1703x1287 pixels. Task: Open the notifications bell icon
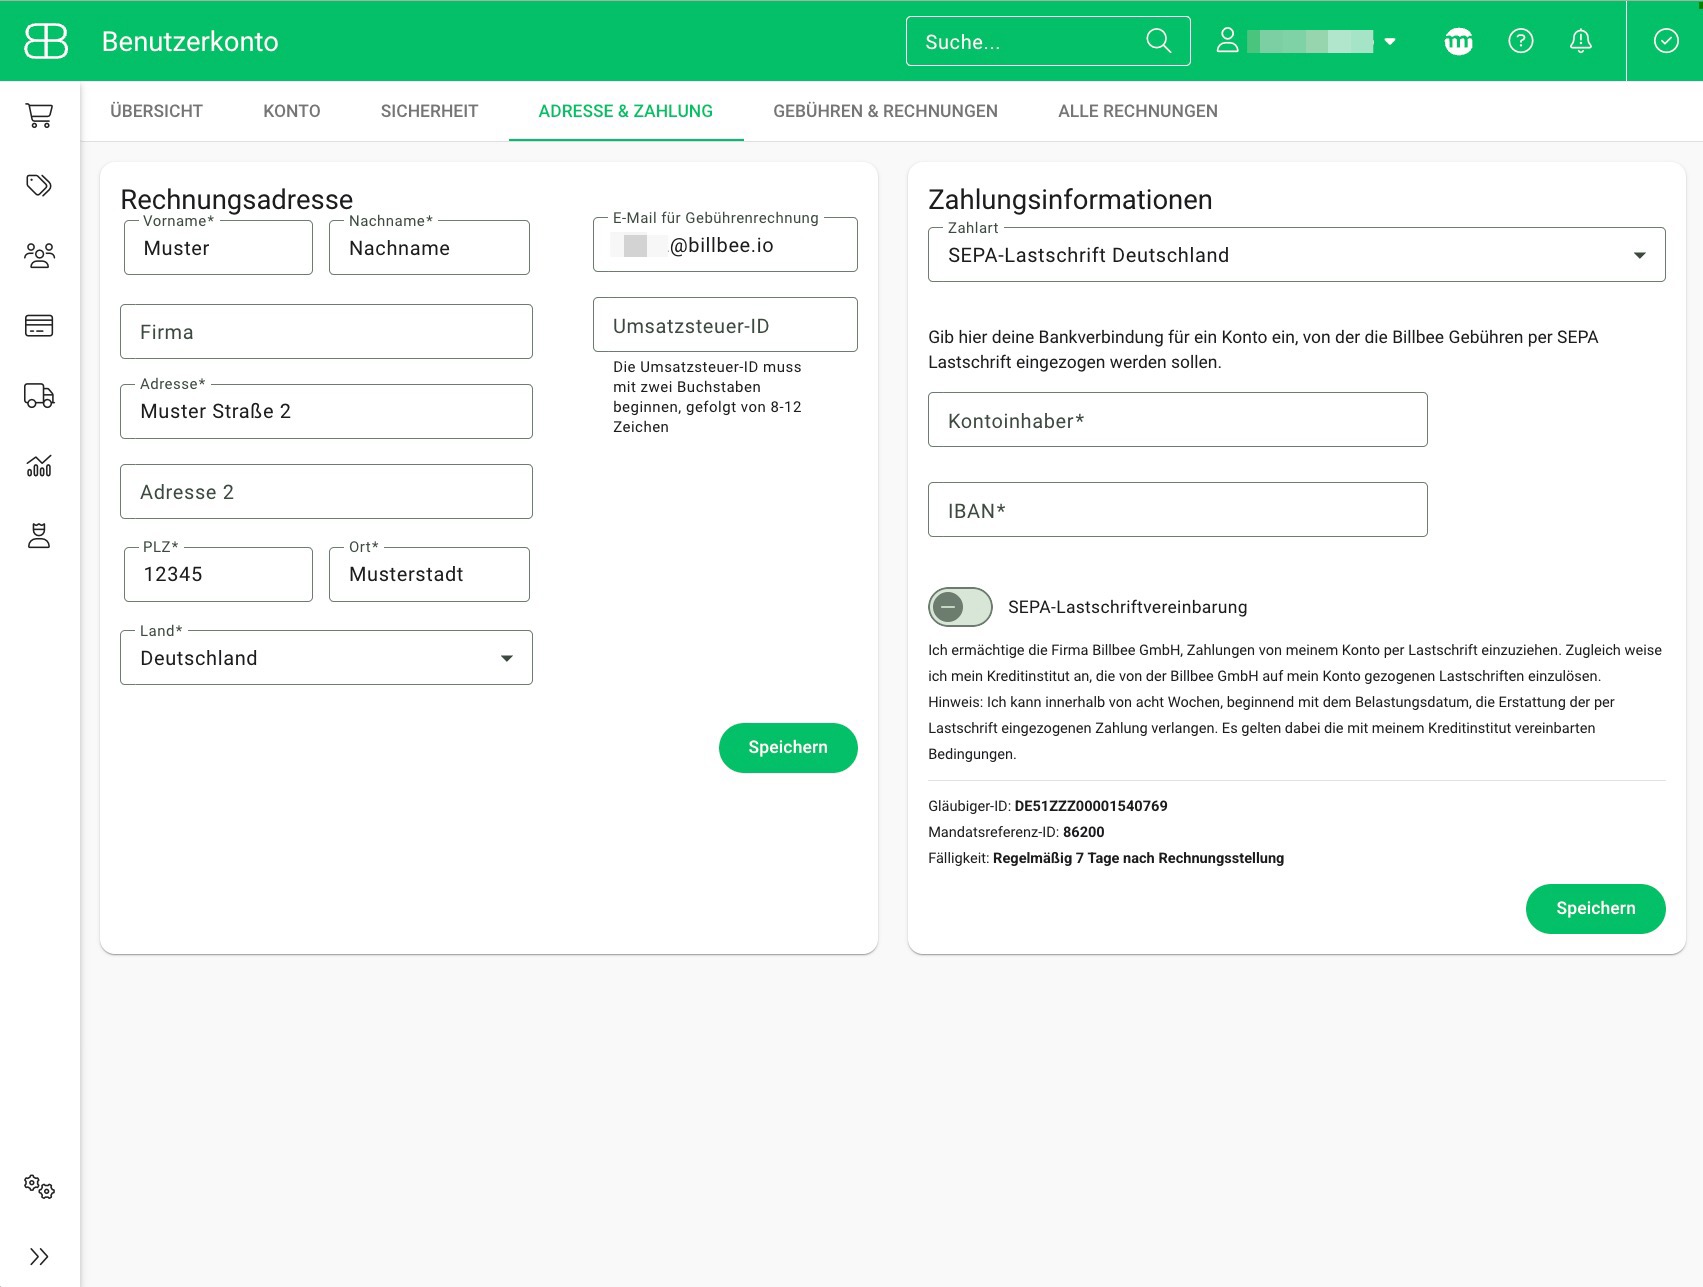point(1581,41)
